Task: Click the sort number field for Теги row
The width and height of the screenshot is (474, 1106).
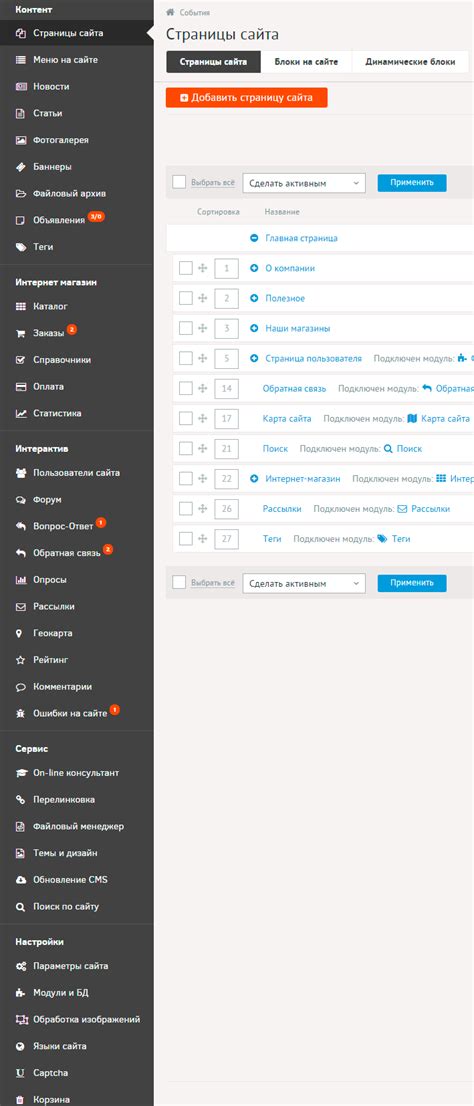Action: click(226, 538)
